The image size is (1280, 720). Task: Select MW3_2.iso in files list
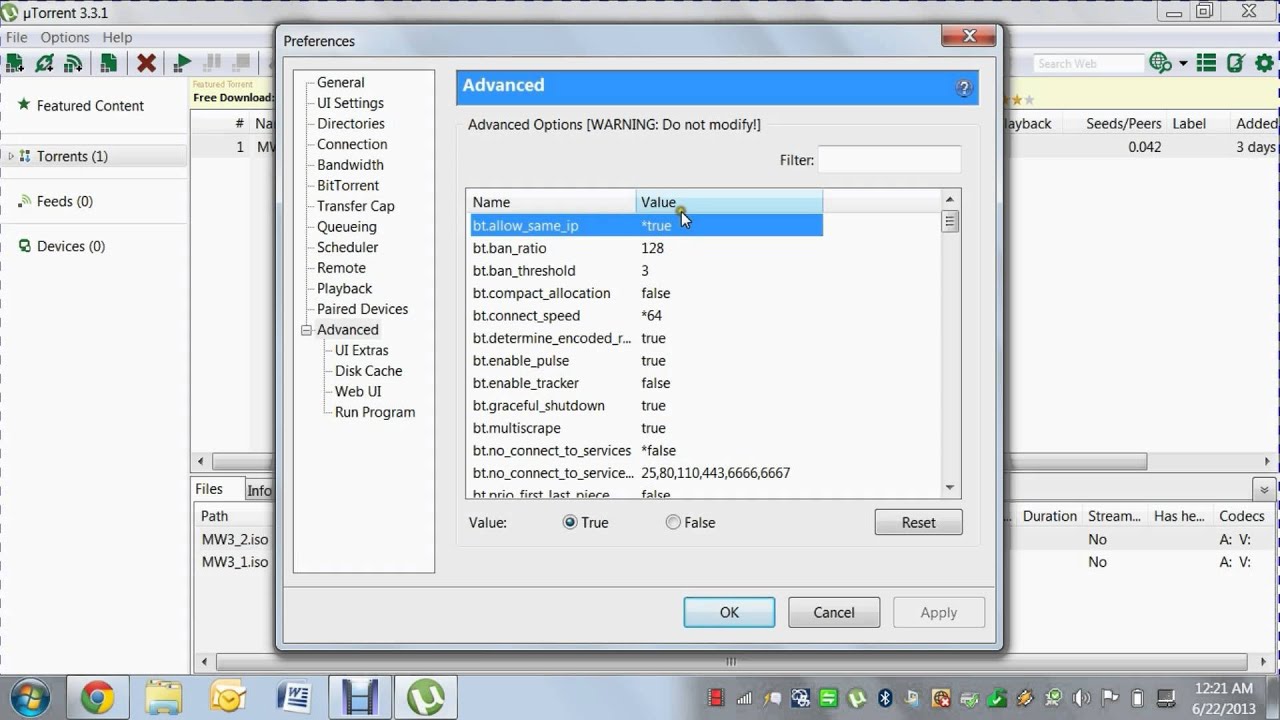234,539
